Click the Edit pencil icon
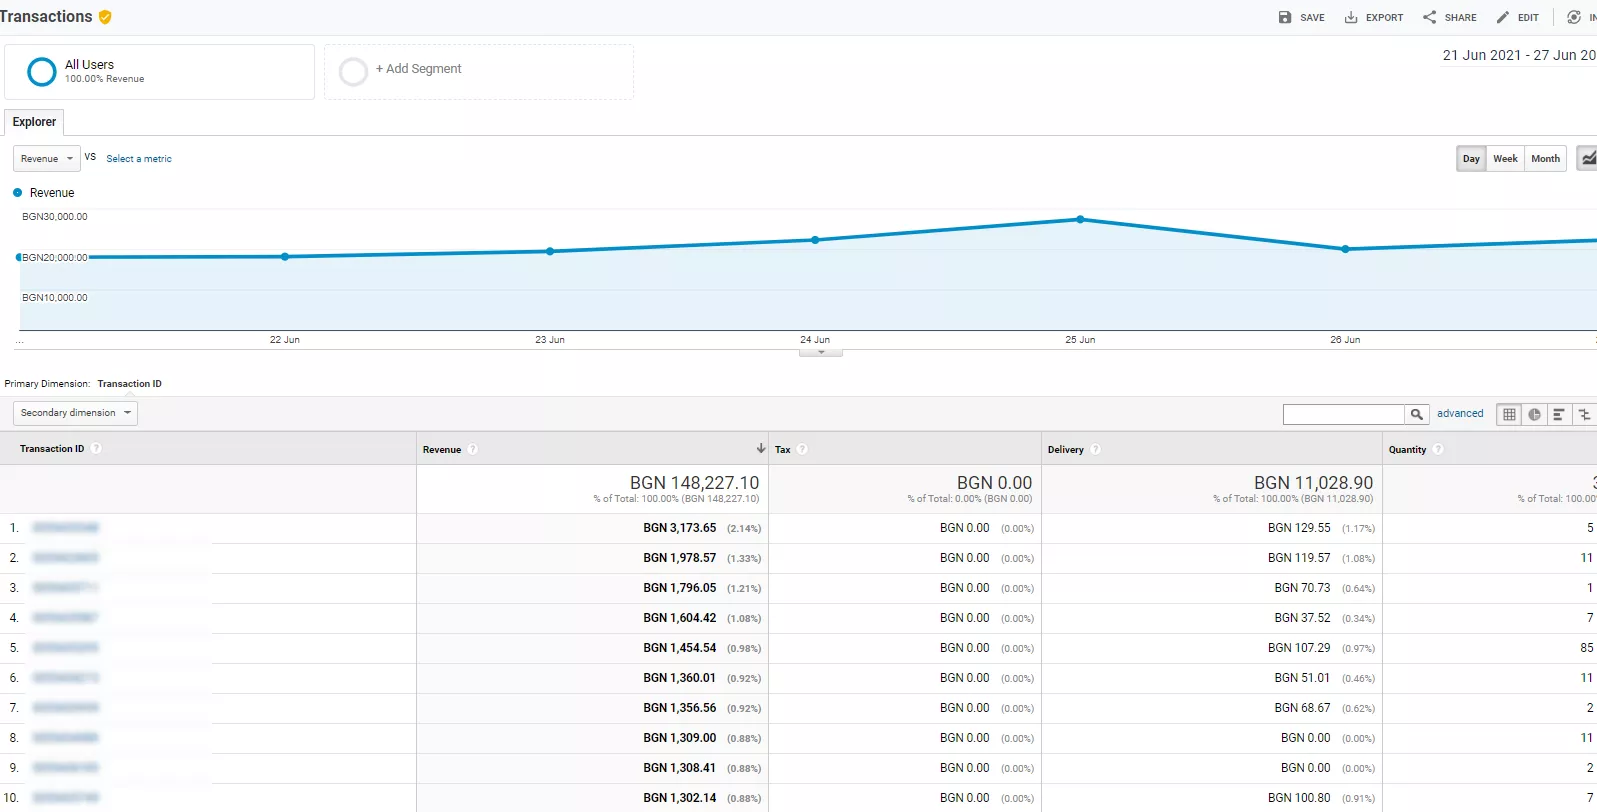The width and height of the screenshot is (1597, 812). (1502, 17)
